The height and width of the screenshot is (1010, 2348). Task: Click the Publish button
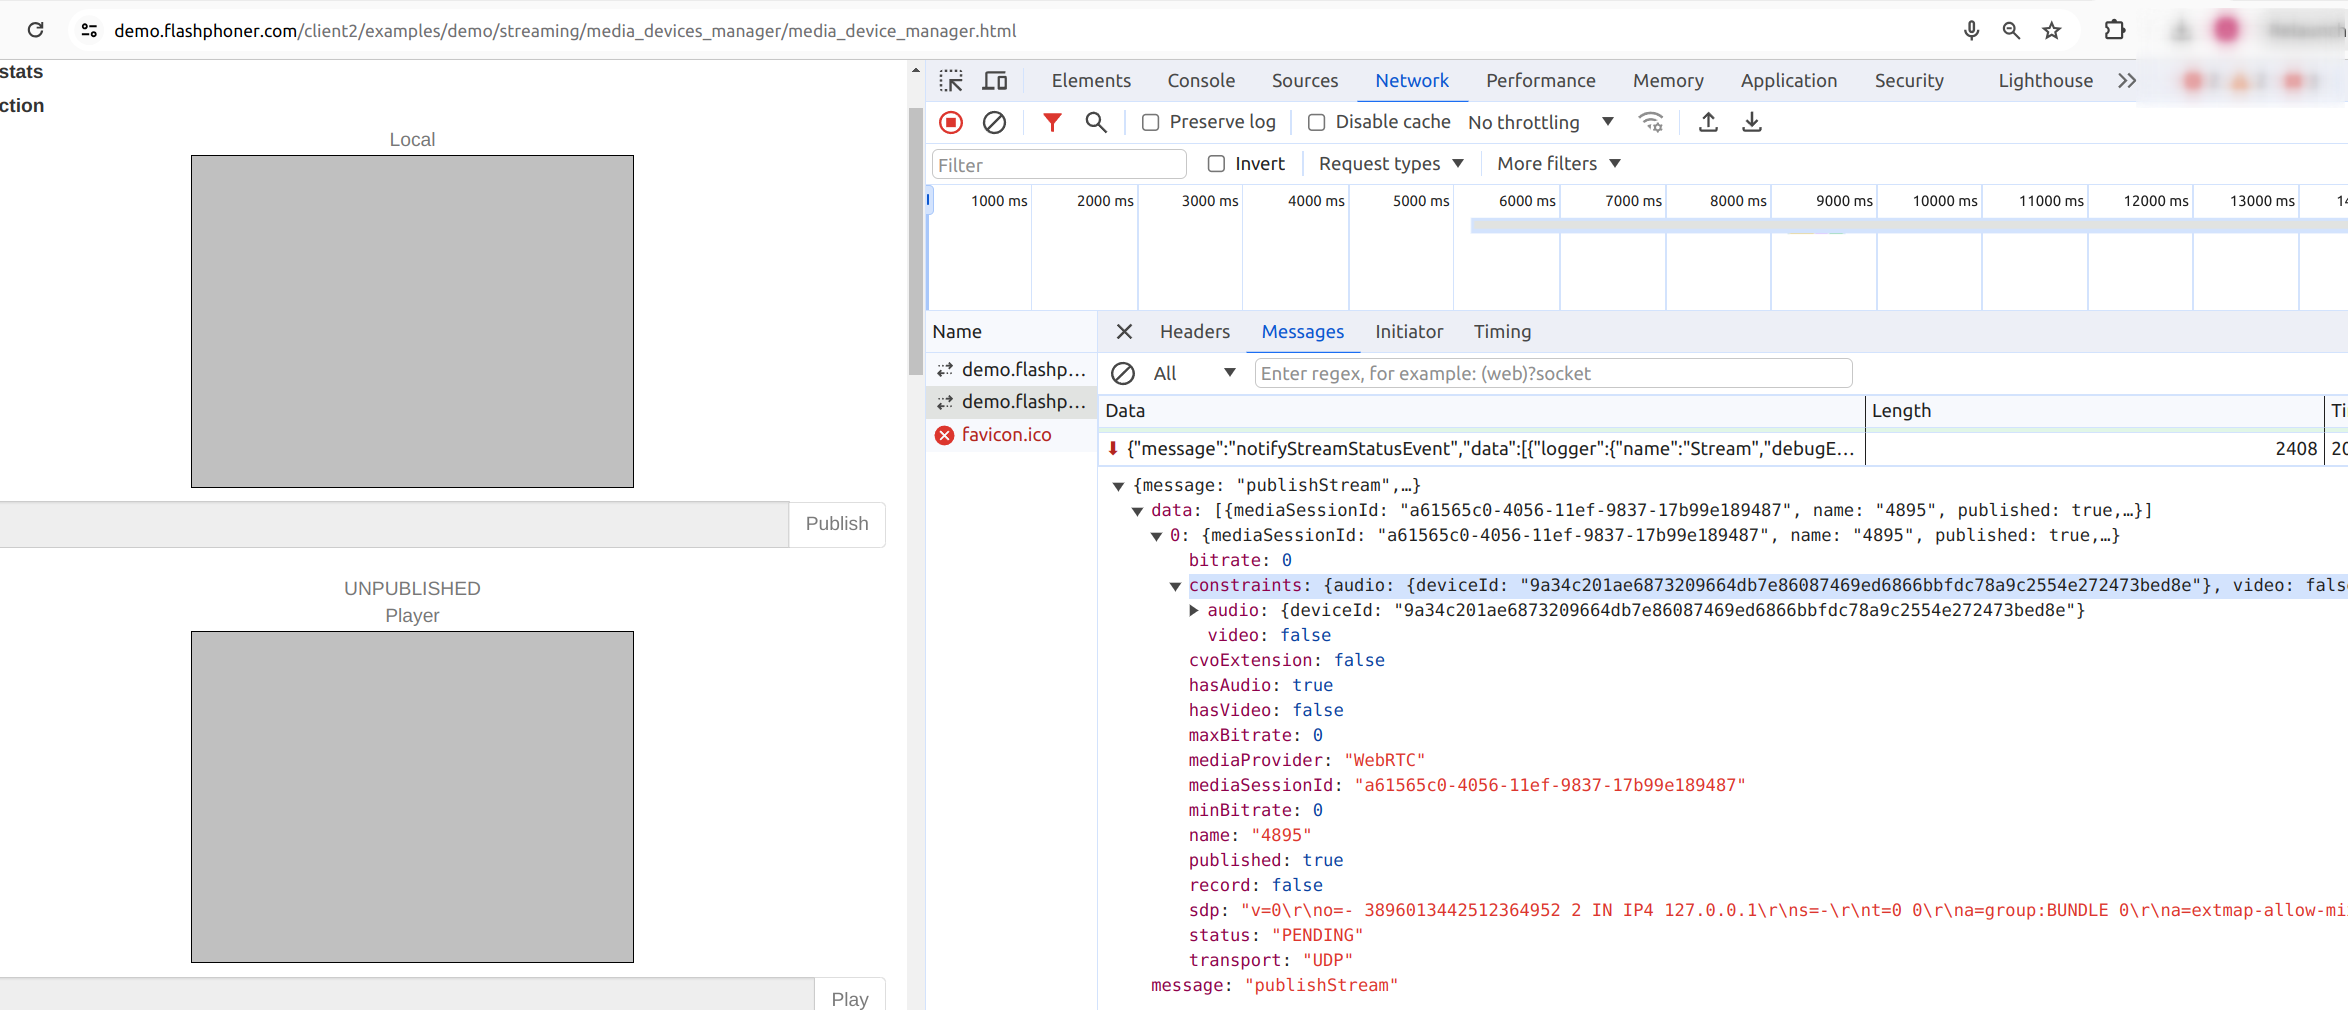(837, 524)
